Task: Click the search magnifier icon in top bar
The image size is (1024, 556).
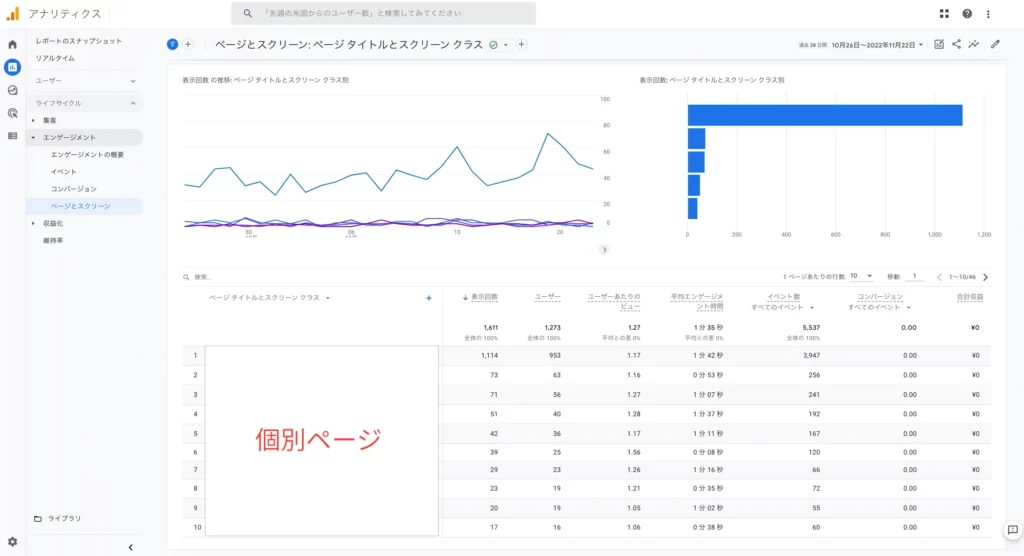Action: (x=248, y=13)
